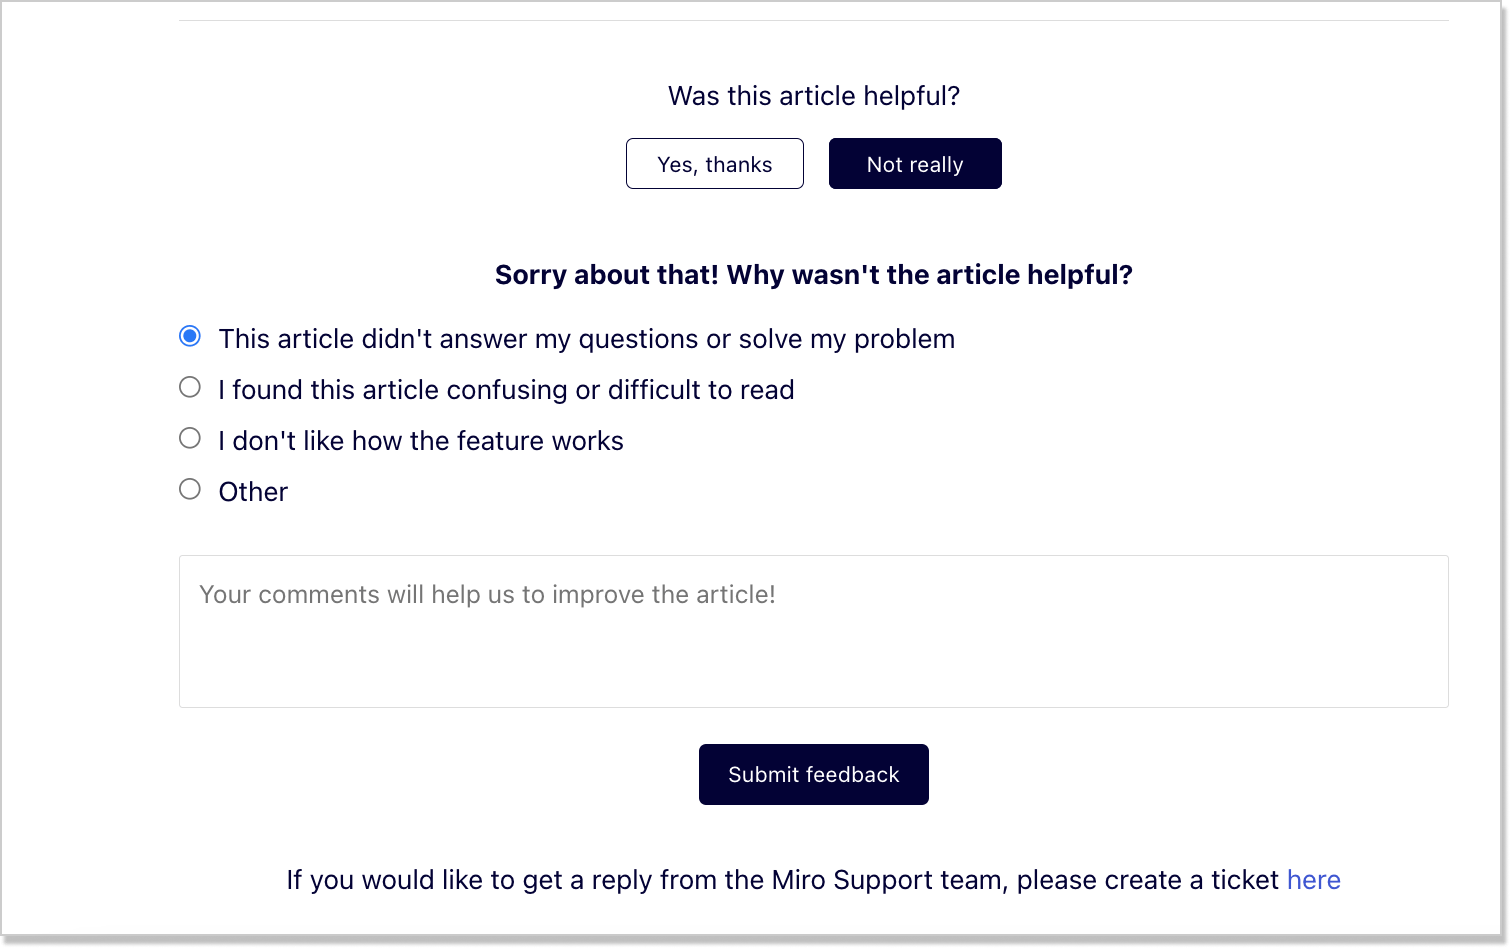Select the radio circle for "didn't answer my questions"
The image size is (1510, 948).
tap(190, 336)
